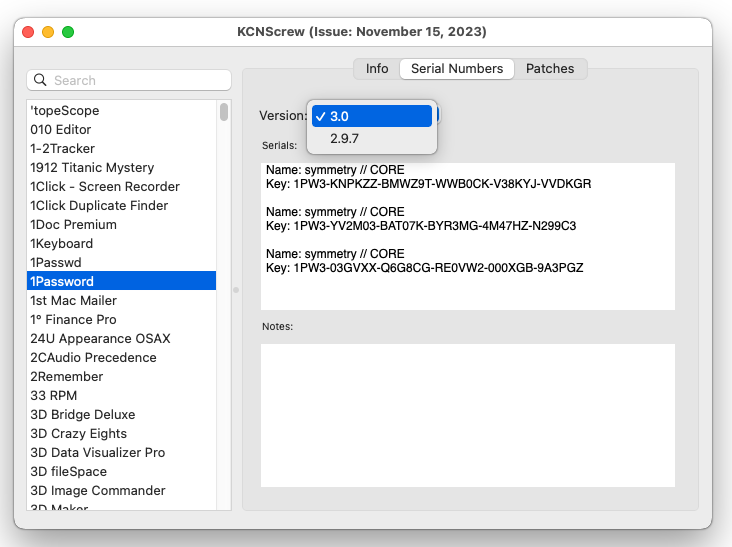Choose version 2.9.7 from the dropdown
The image size is (732, 547).
(x=345, y=138)
